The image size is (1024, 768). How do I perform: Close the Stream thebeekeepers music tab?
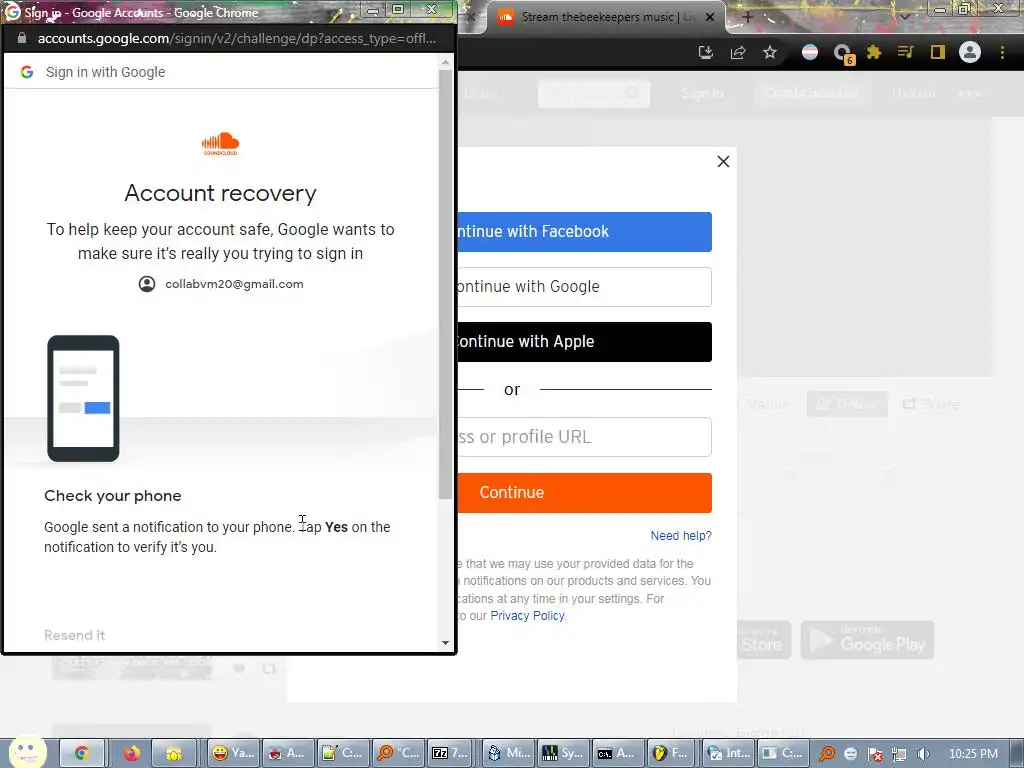[x=711, y=17]
